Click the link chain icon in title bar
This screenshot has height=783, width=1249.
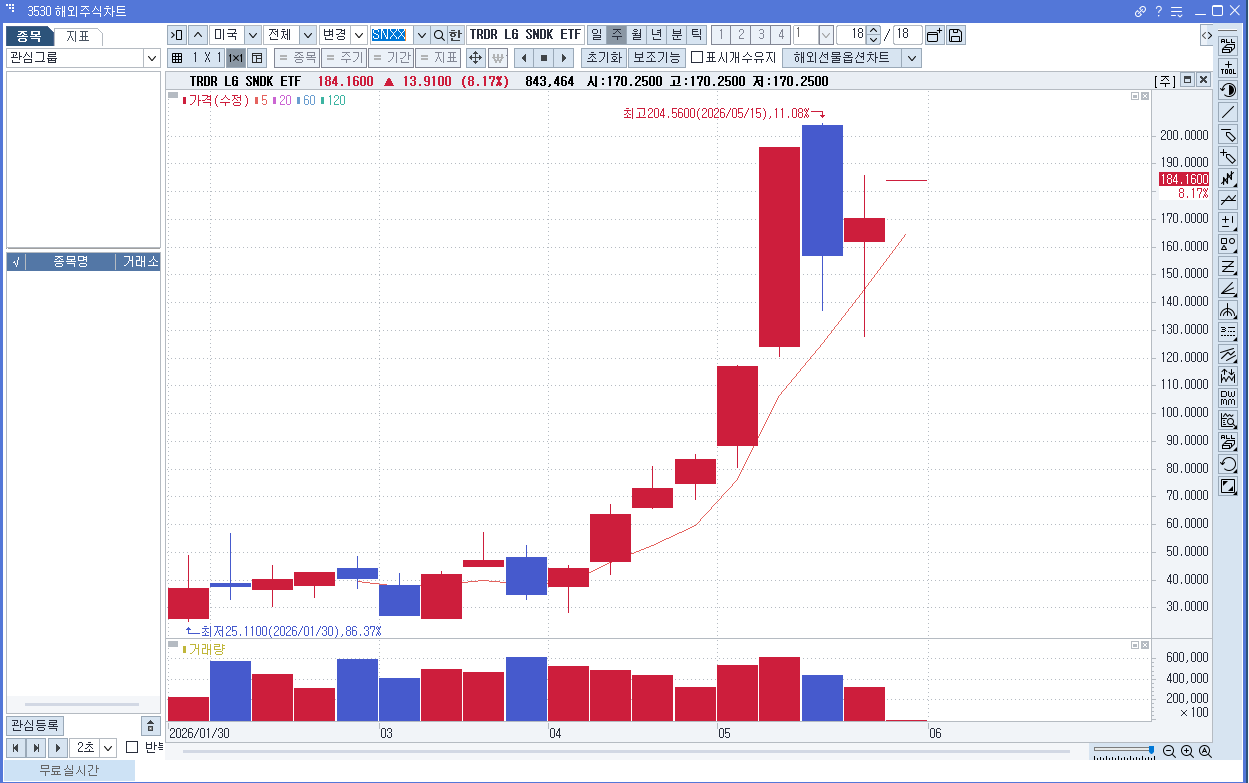tap(1141, 11)
